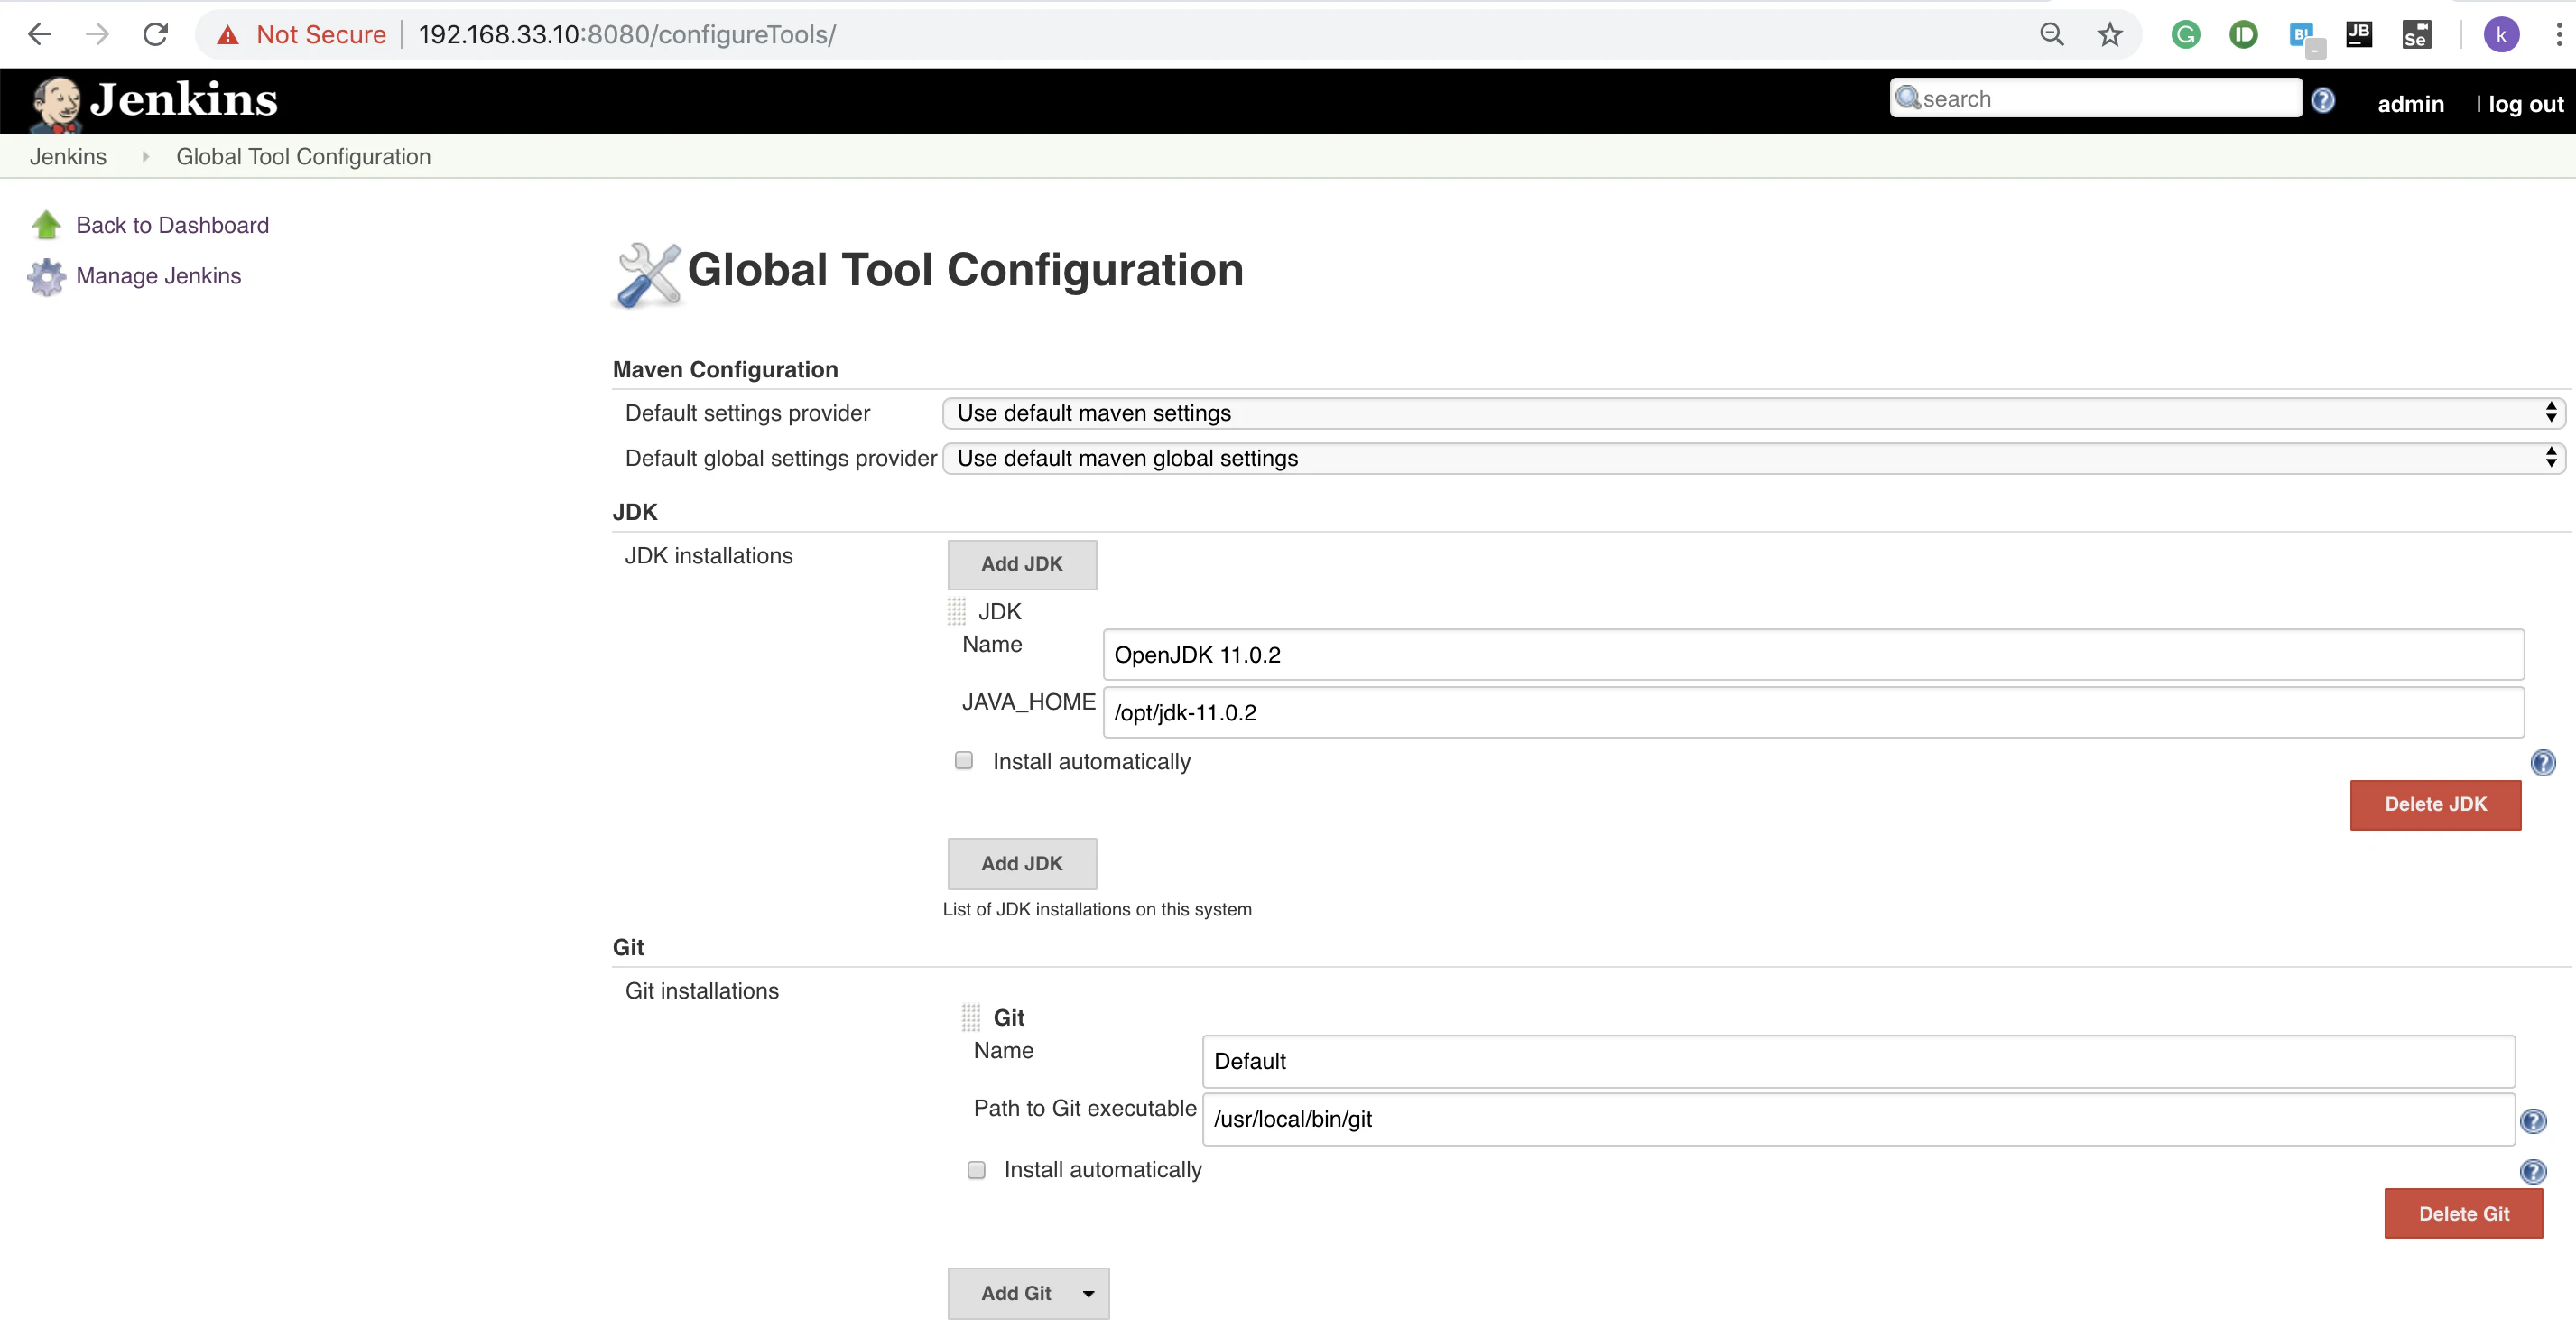Open the Default global settings provider dropdown

(1754, 458)
